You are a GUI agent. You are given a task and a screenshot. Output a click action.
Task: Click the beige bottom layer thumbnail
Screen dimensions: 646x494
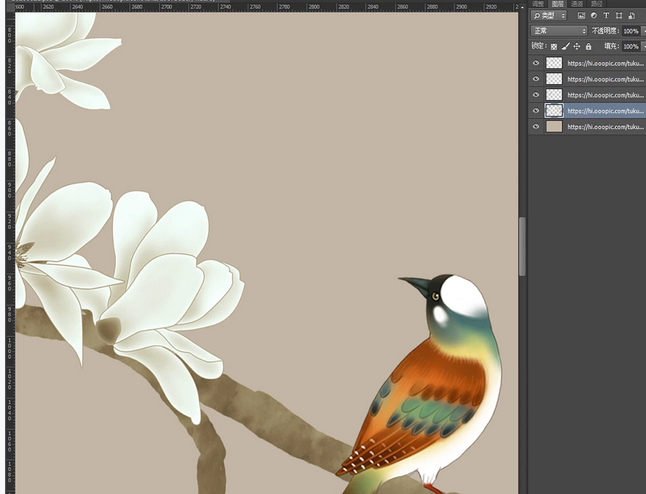pyautogui.click(x=554, y=127)
